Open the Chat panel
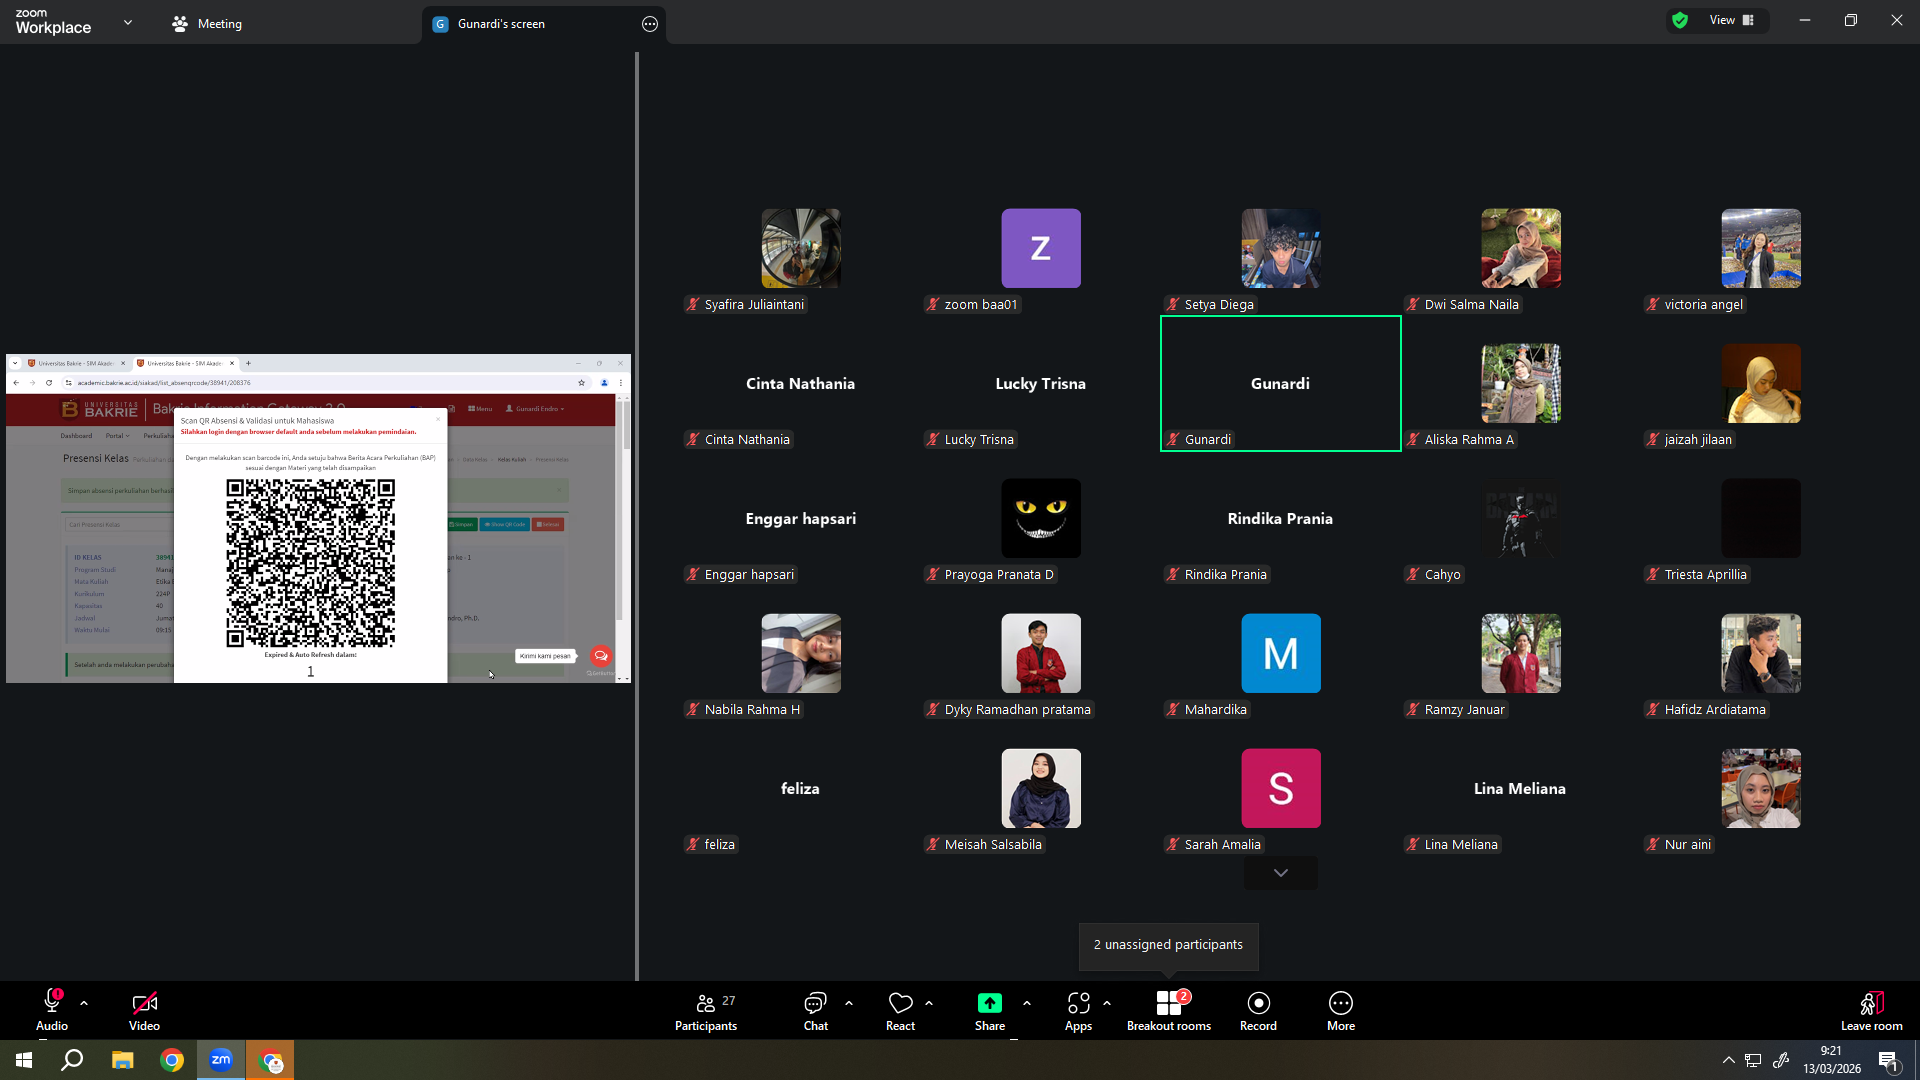The image size is (1920, 1080). 816,1010
